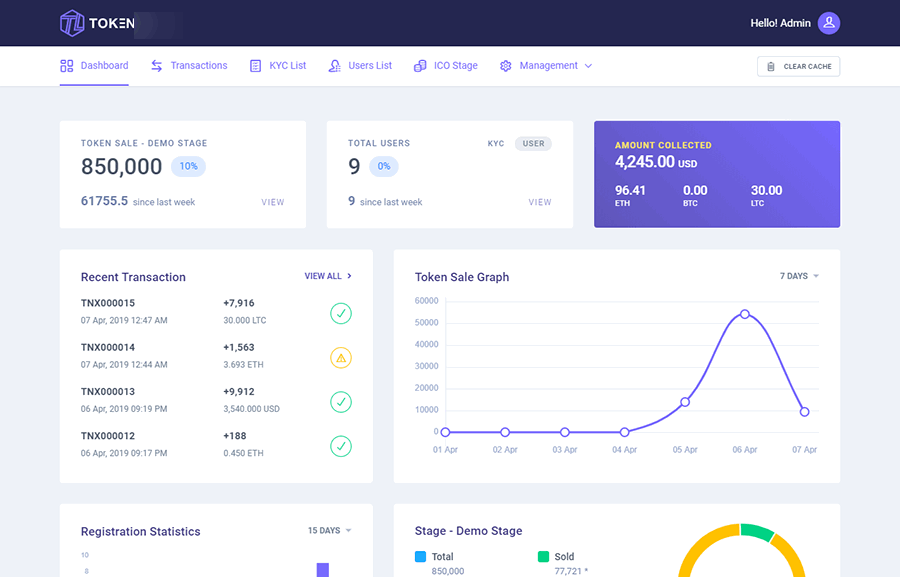Click the green Sold legend swatch
The height and width of the screenshot is (577, 900).
pyautogui.click(x=543, y=556)
